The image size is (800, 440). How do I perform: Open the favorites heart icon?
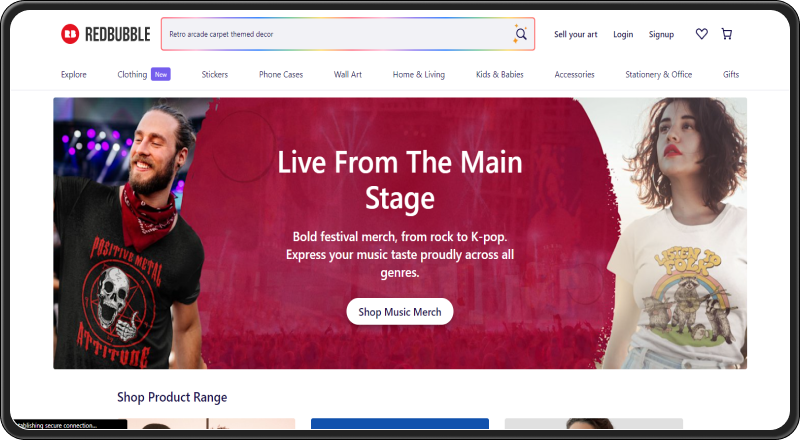click(702, 34)
